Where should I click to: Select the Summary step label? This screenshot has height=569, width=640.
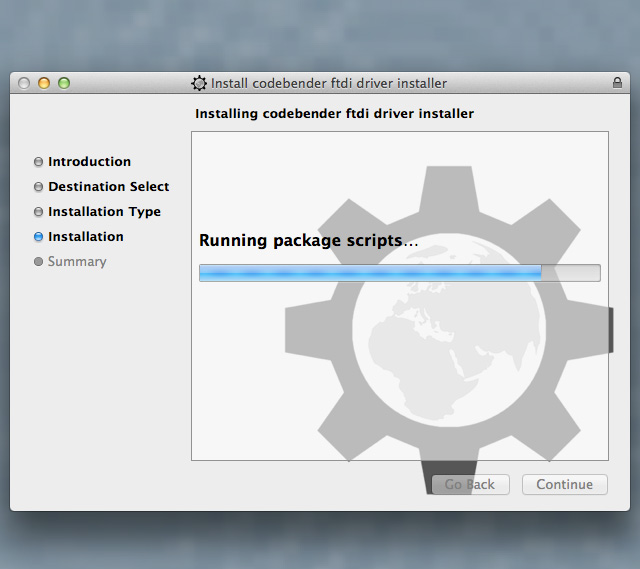coord(77,262)
